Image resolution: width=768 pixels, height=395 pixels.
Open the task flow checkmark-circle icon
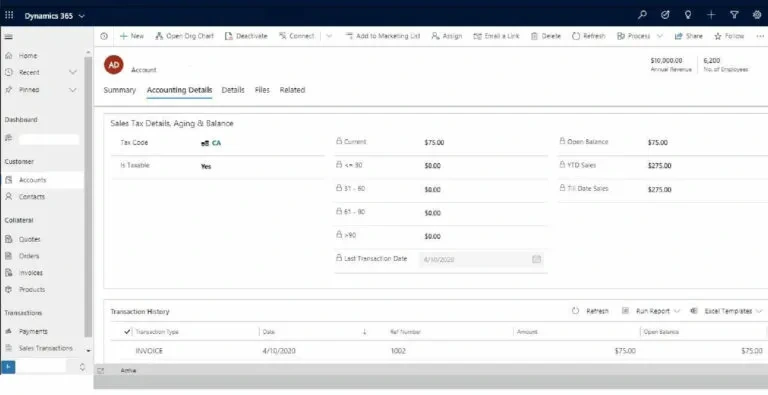(x=665, y=15)
